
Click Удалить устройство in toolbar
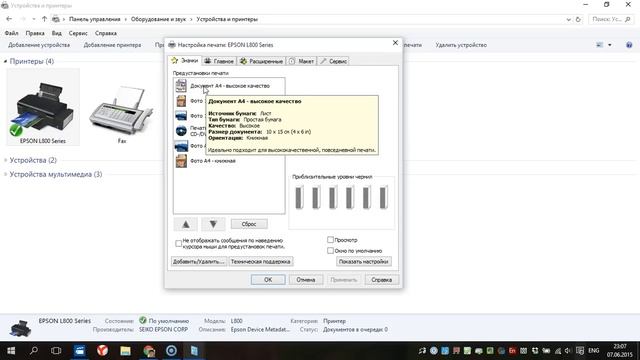click(x=461, y=45)
